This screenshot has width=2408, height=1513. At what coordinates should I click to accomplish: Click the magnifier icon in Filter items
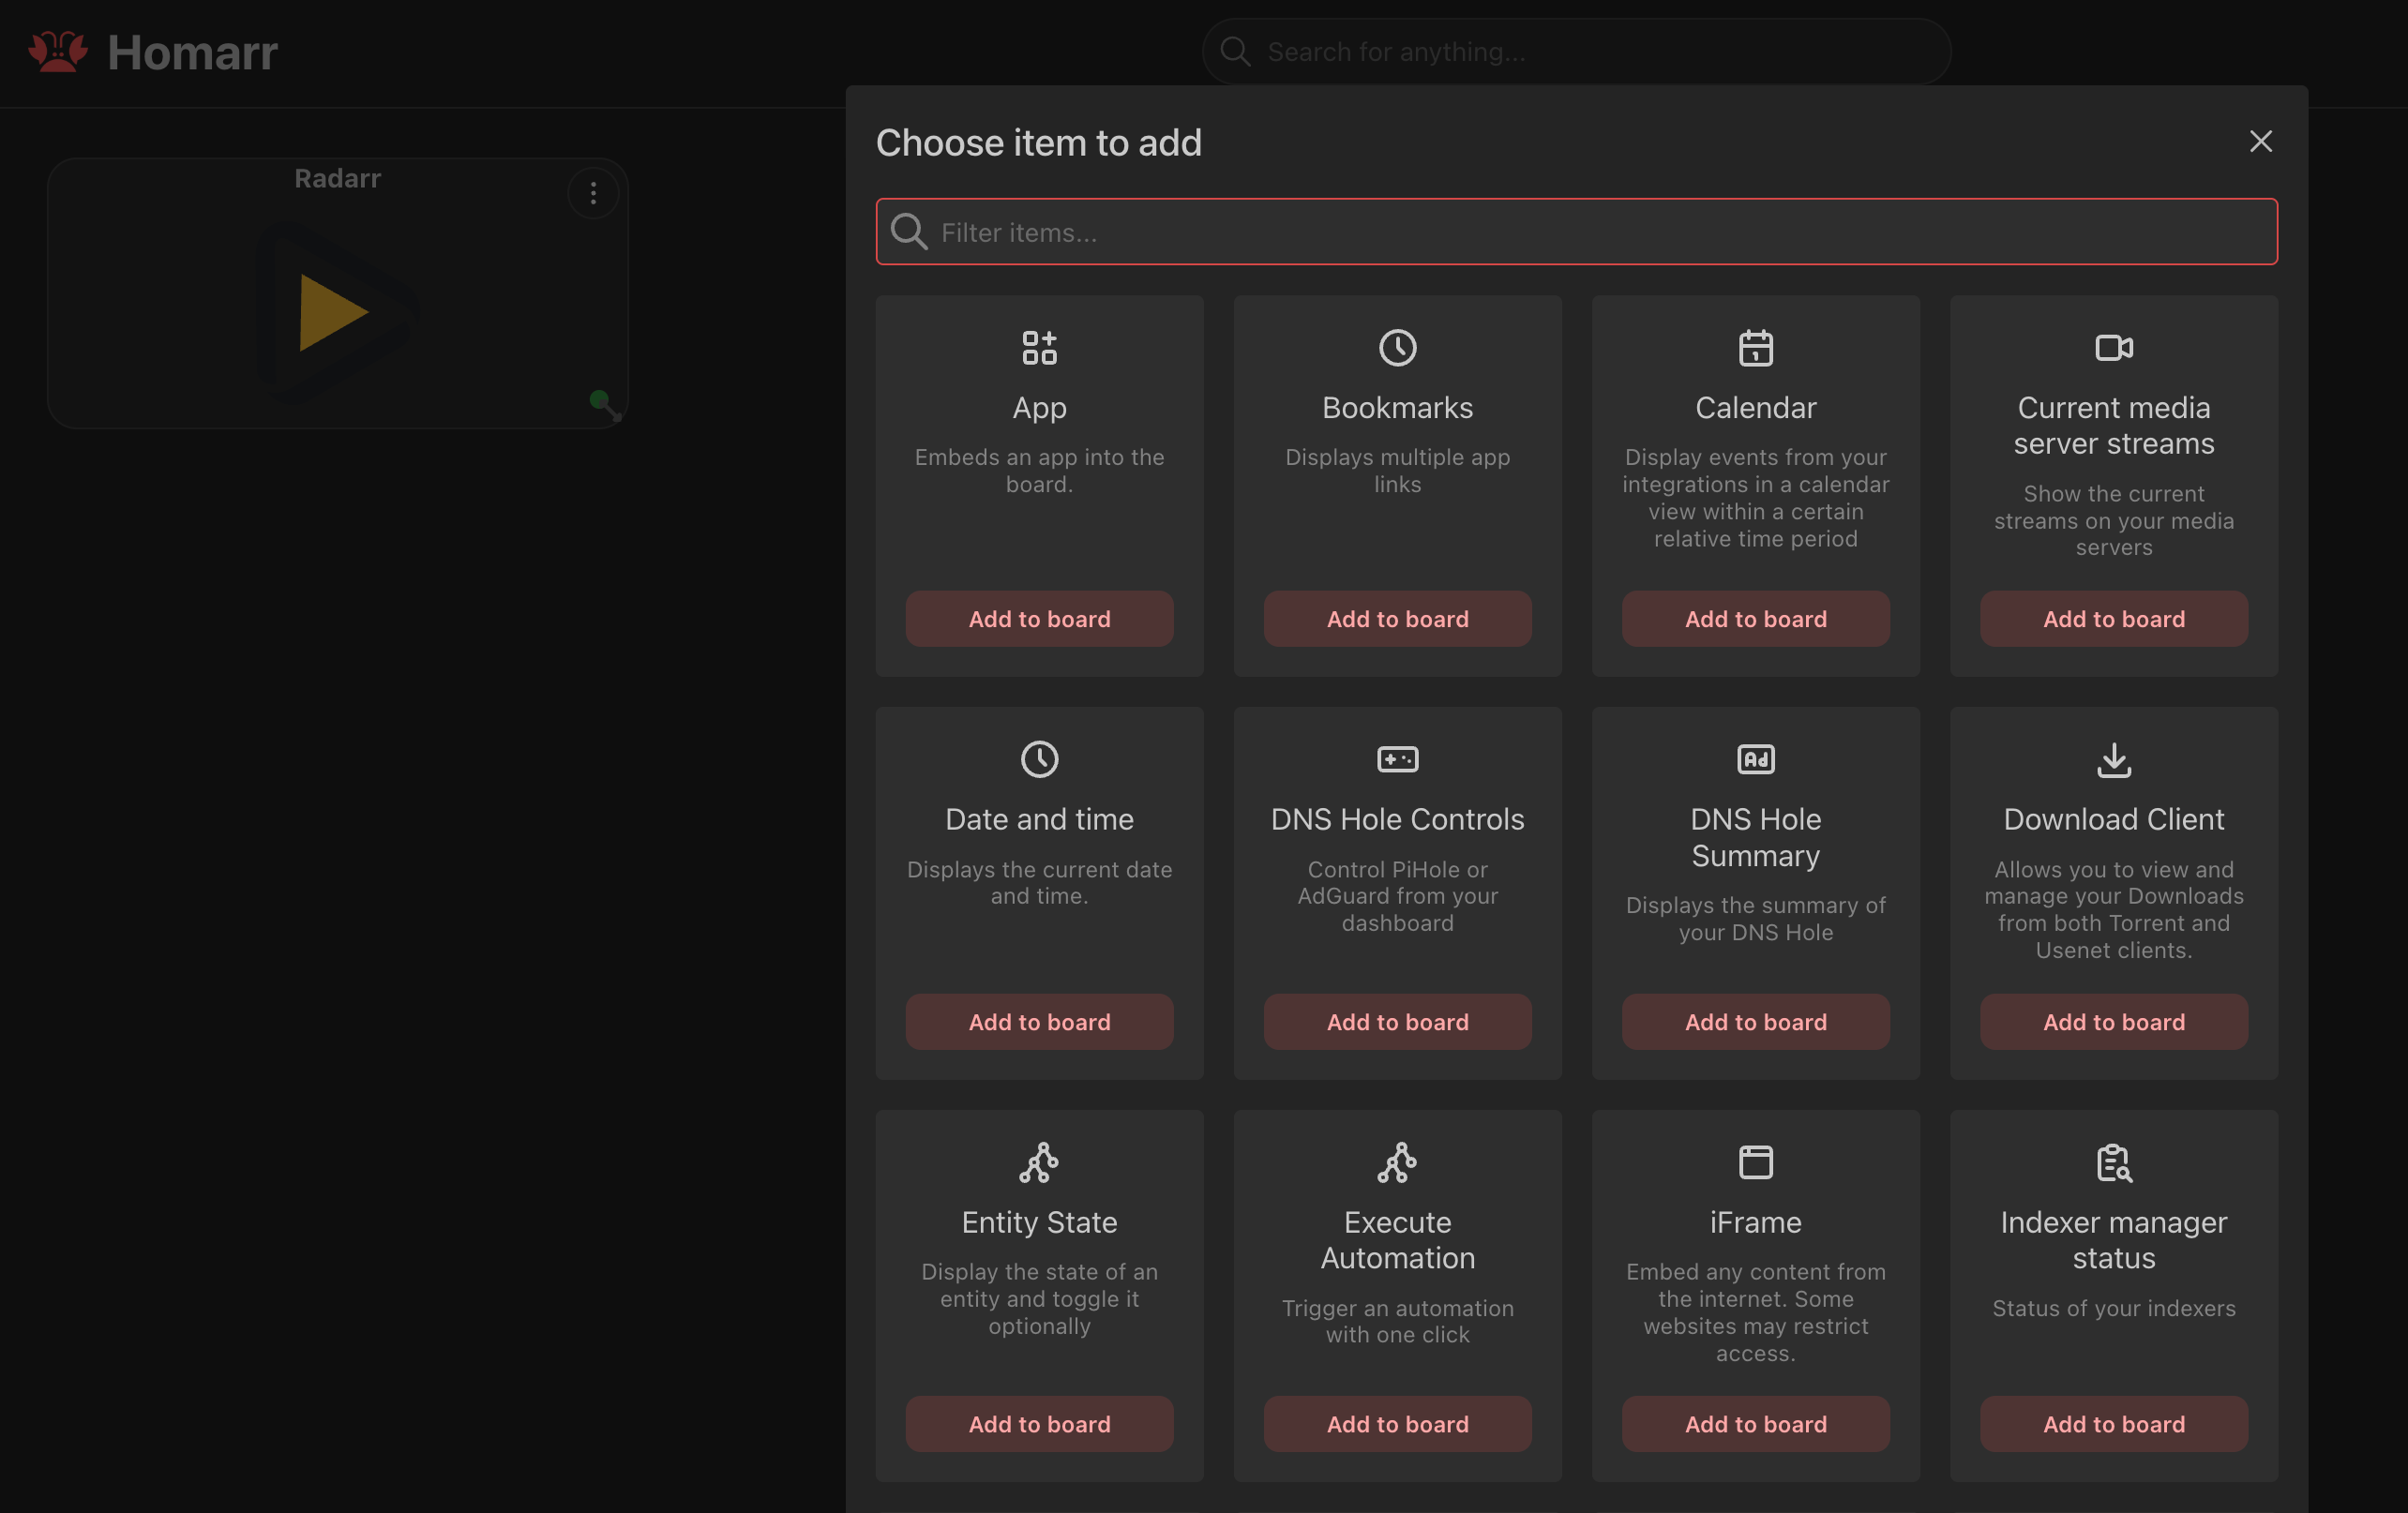[908, 231]
